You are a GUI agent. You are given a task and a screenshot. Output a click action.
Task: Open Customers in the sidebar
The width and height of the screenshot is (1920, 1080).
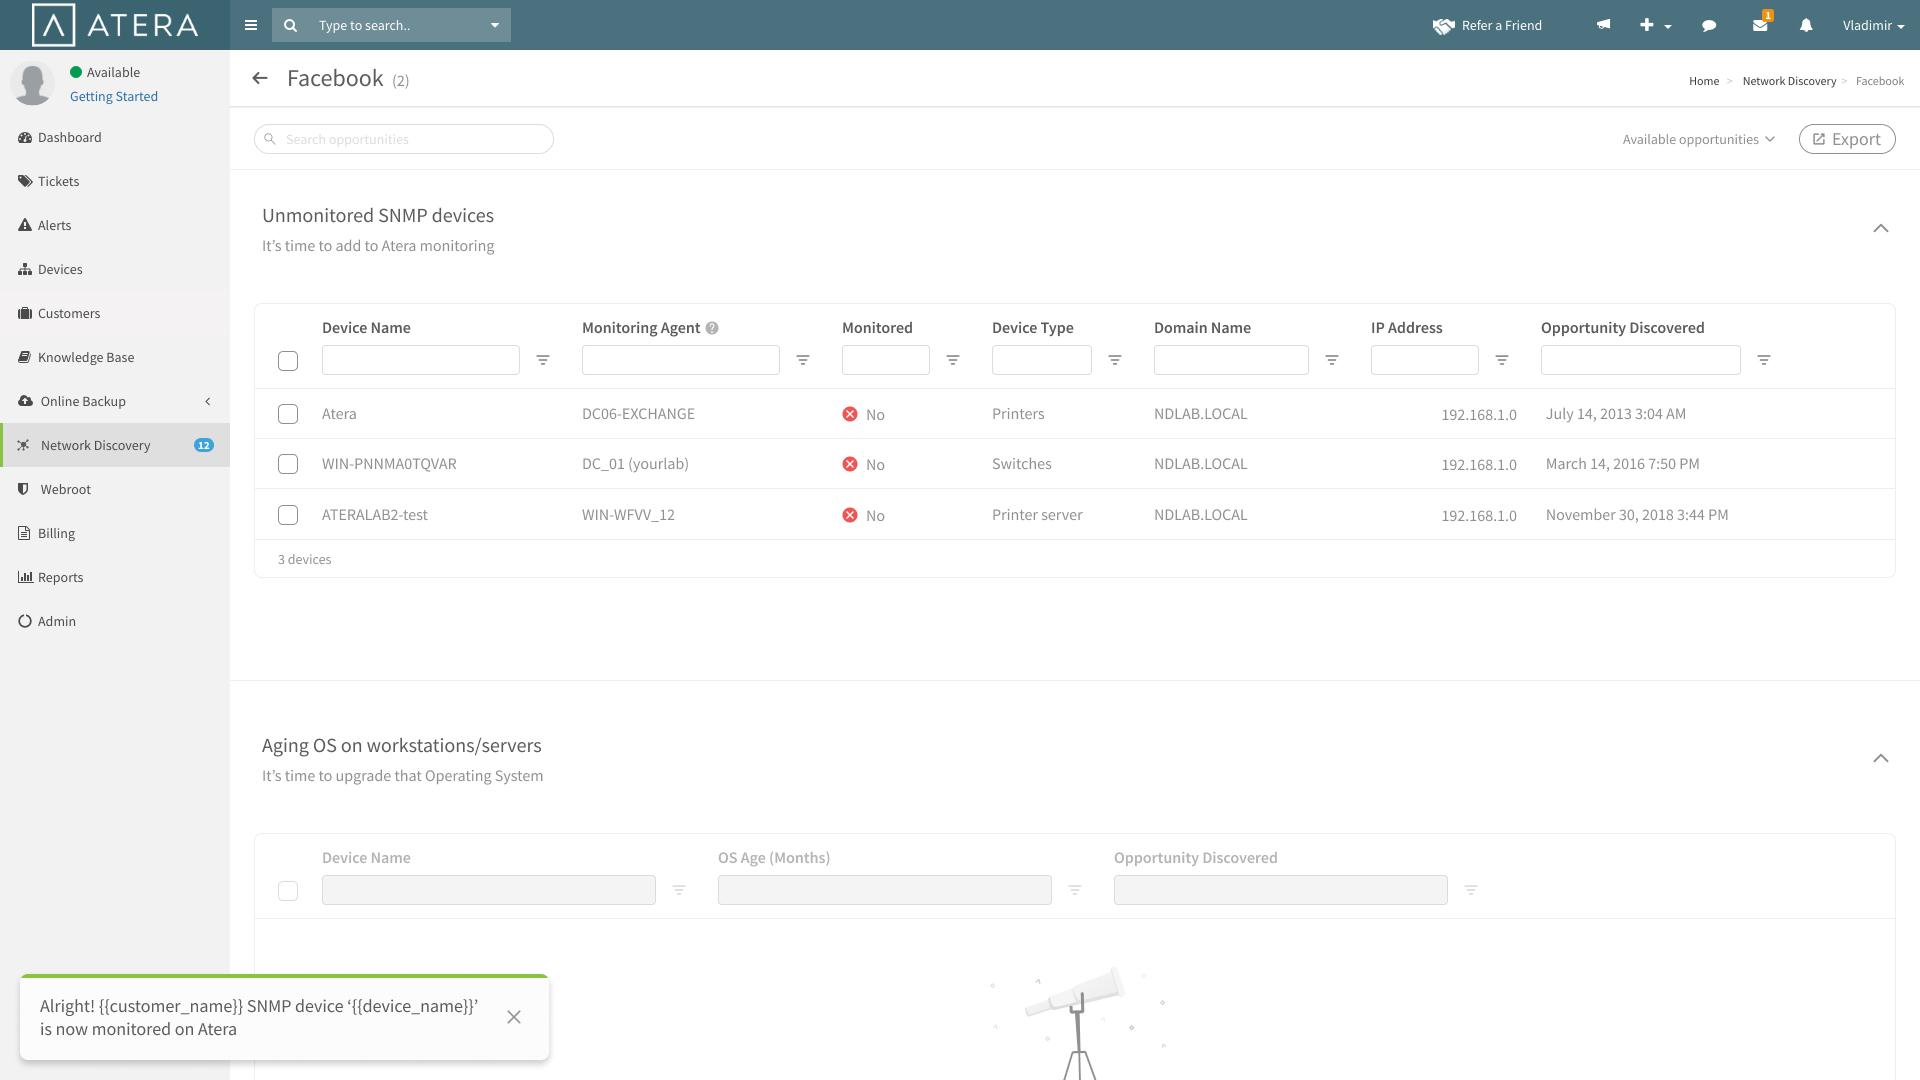[x=115, y=313]
